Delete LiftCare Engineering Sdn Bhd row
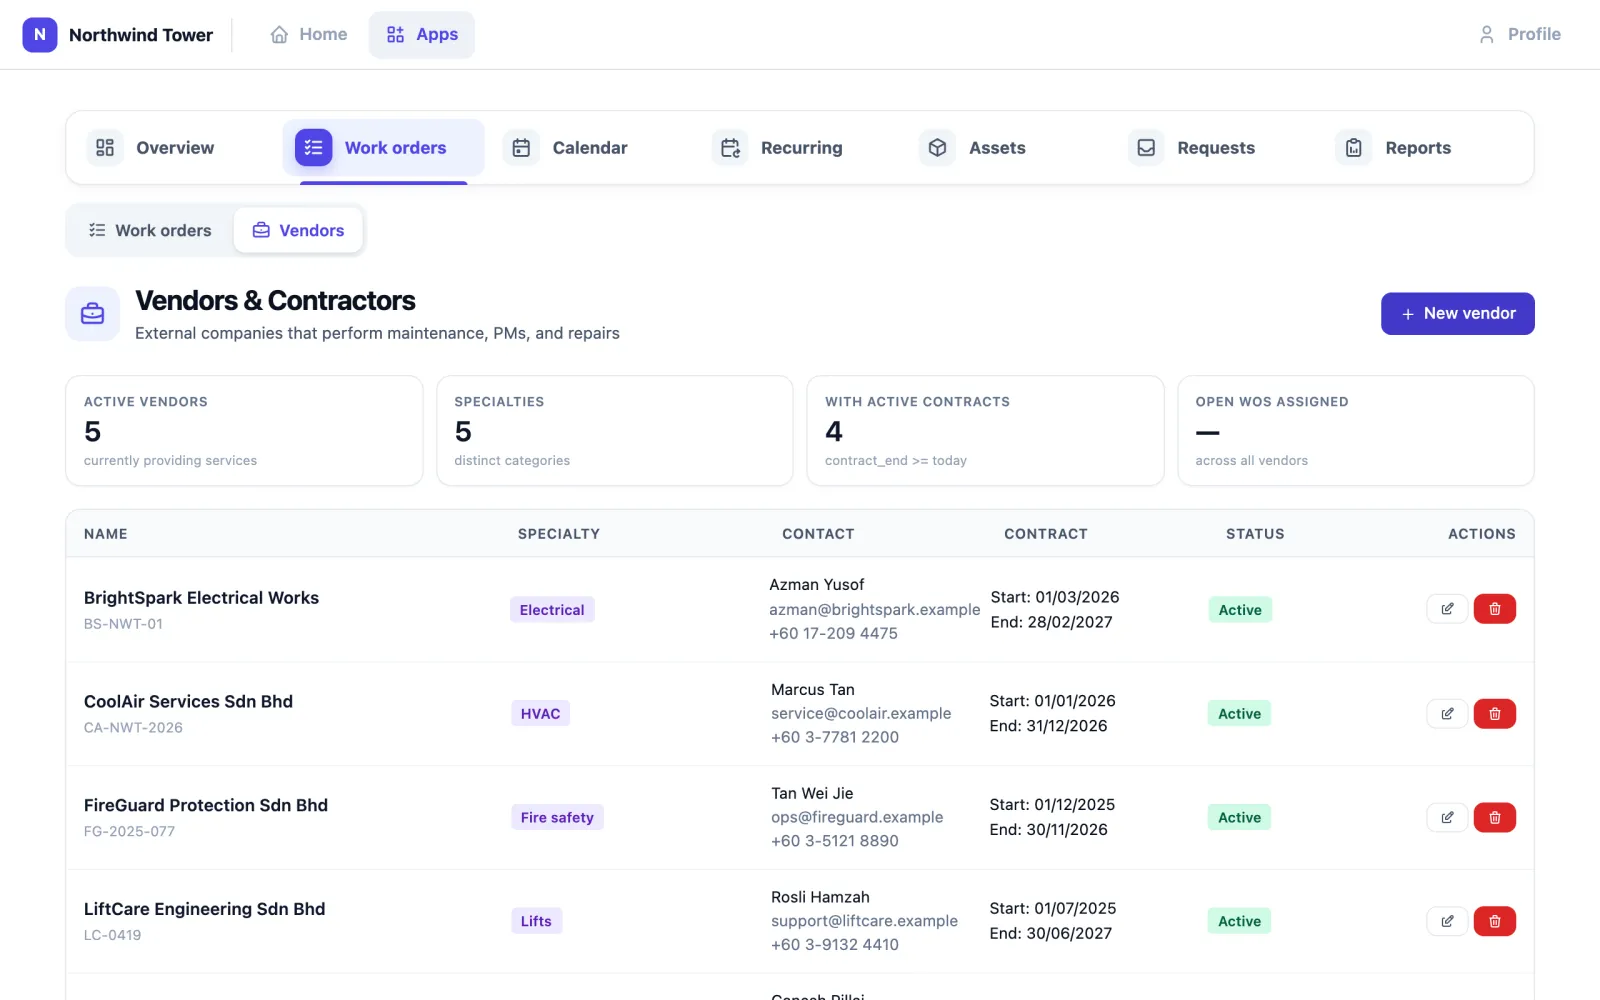The image size is (1600, 1000). [x=1495, y=921]
